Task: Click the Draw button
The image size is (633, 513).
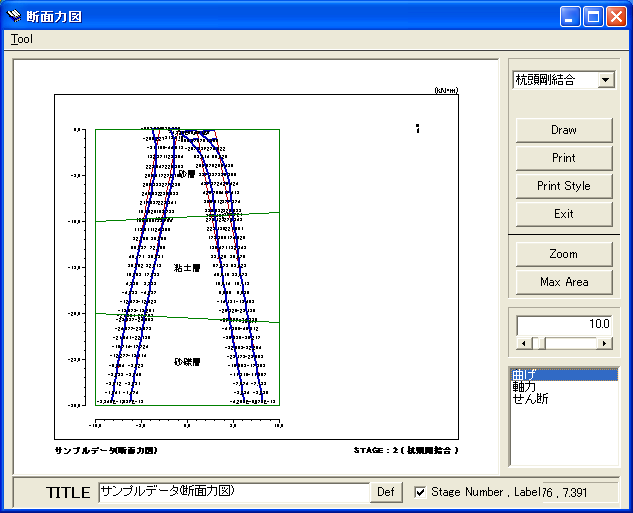Action: point(564,130)
